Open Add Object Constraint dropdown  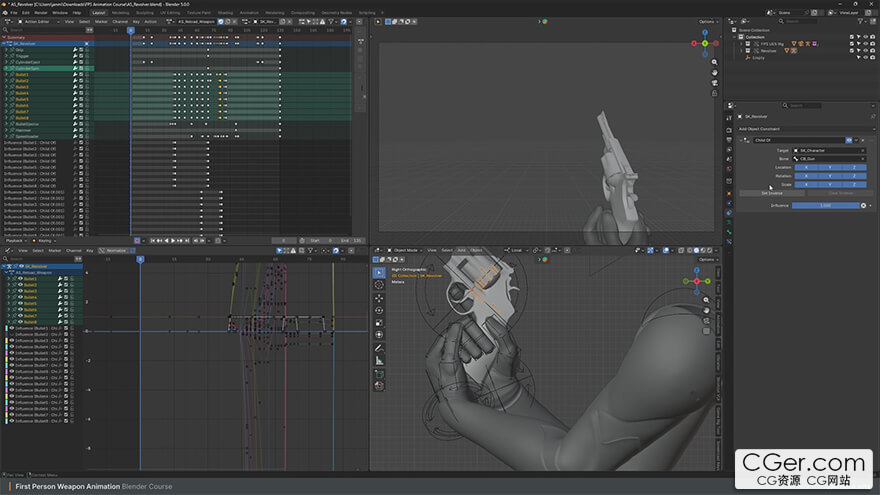806,129
